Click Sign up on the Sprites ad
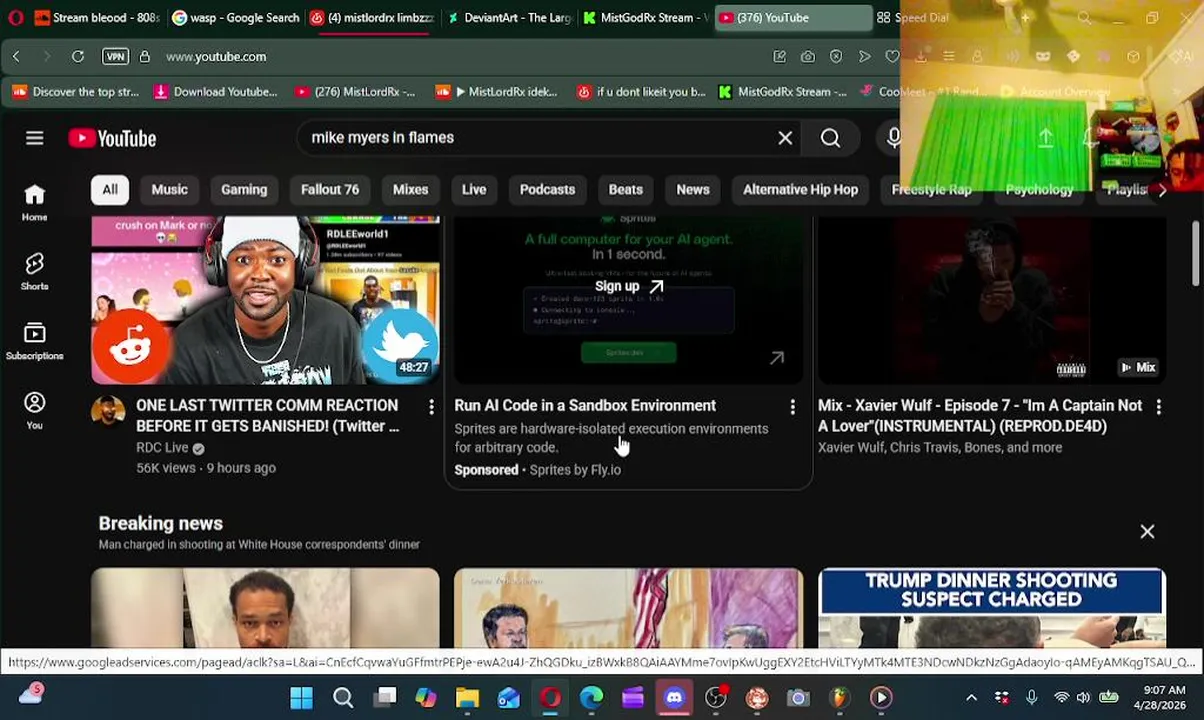1204x720 pixels. click(x=628, y=286)
